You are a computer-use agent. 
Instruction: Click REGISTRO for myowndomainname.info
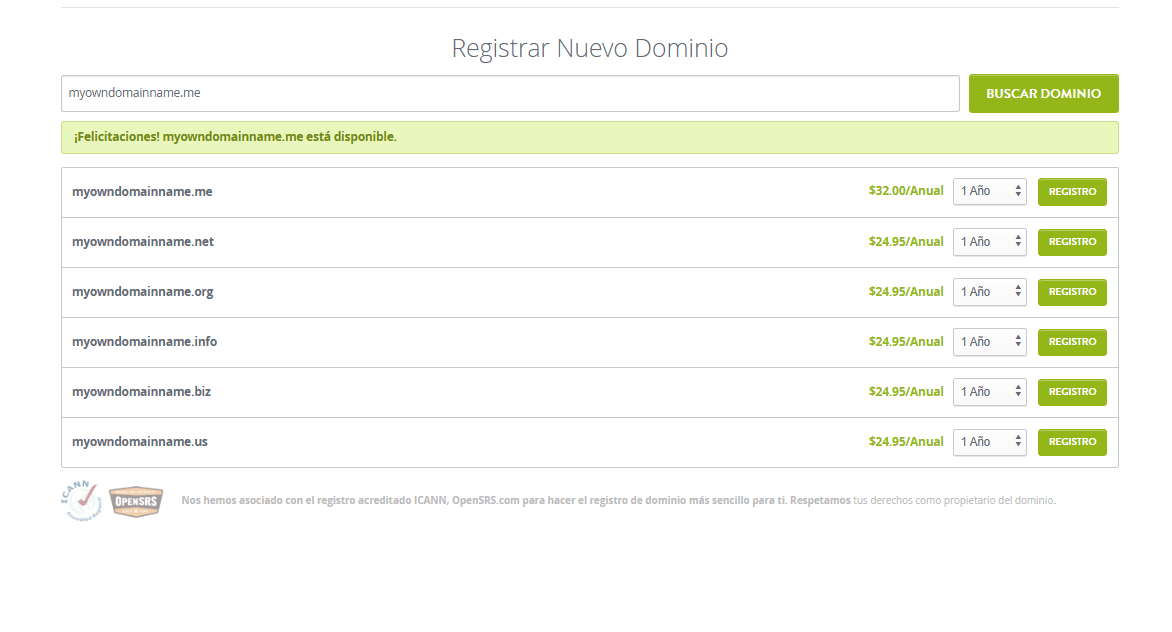[x=1072, y=341]
